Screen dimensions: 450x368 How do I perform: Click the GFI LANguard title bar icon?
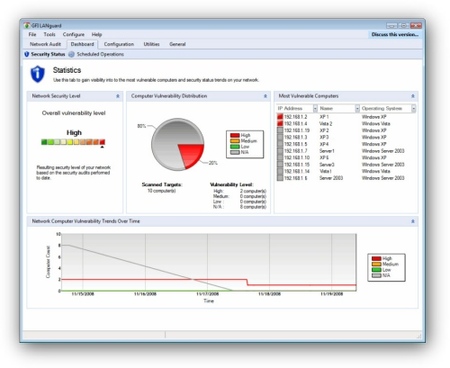coord(27,25)
